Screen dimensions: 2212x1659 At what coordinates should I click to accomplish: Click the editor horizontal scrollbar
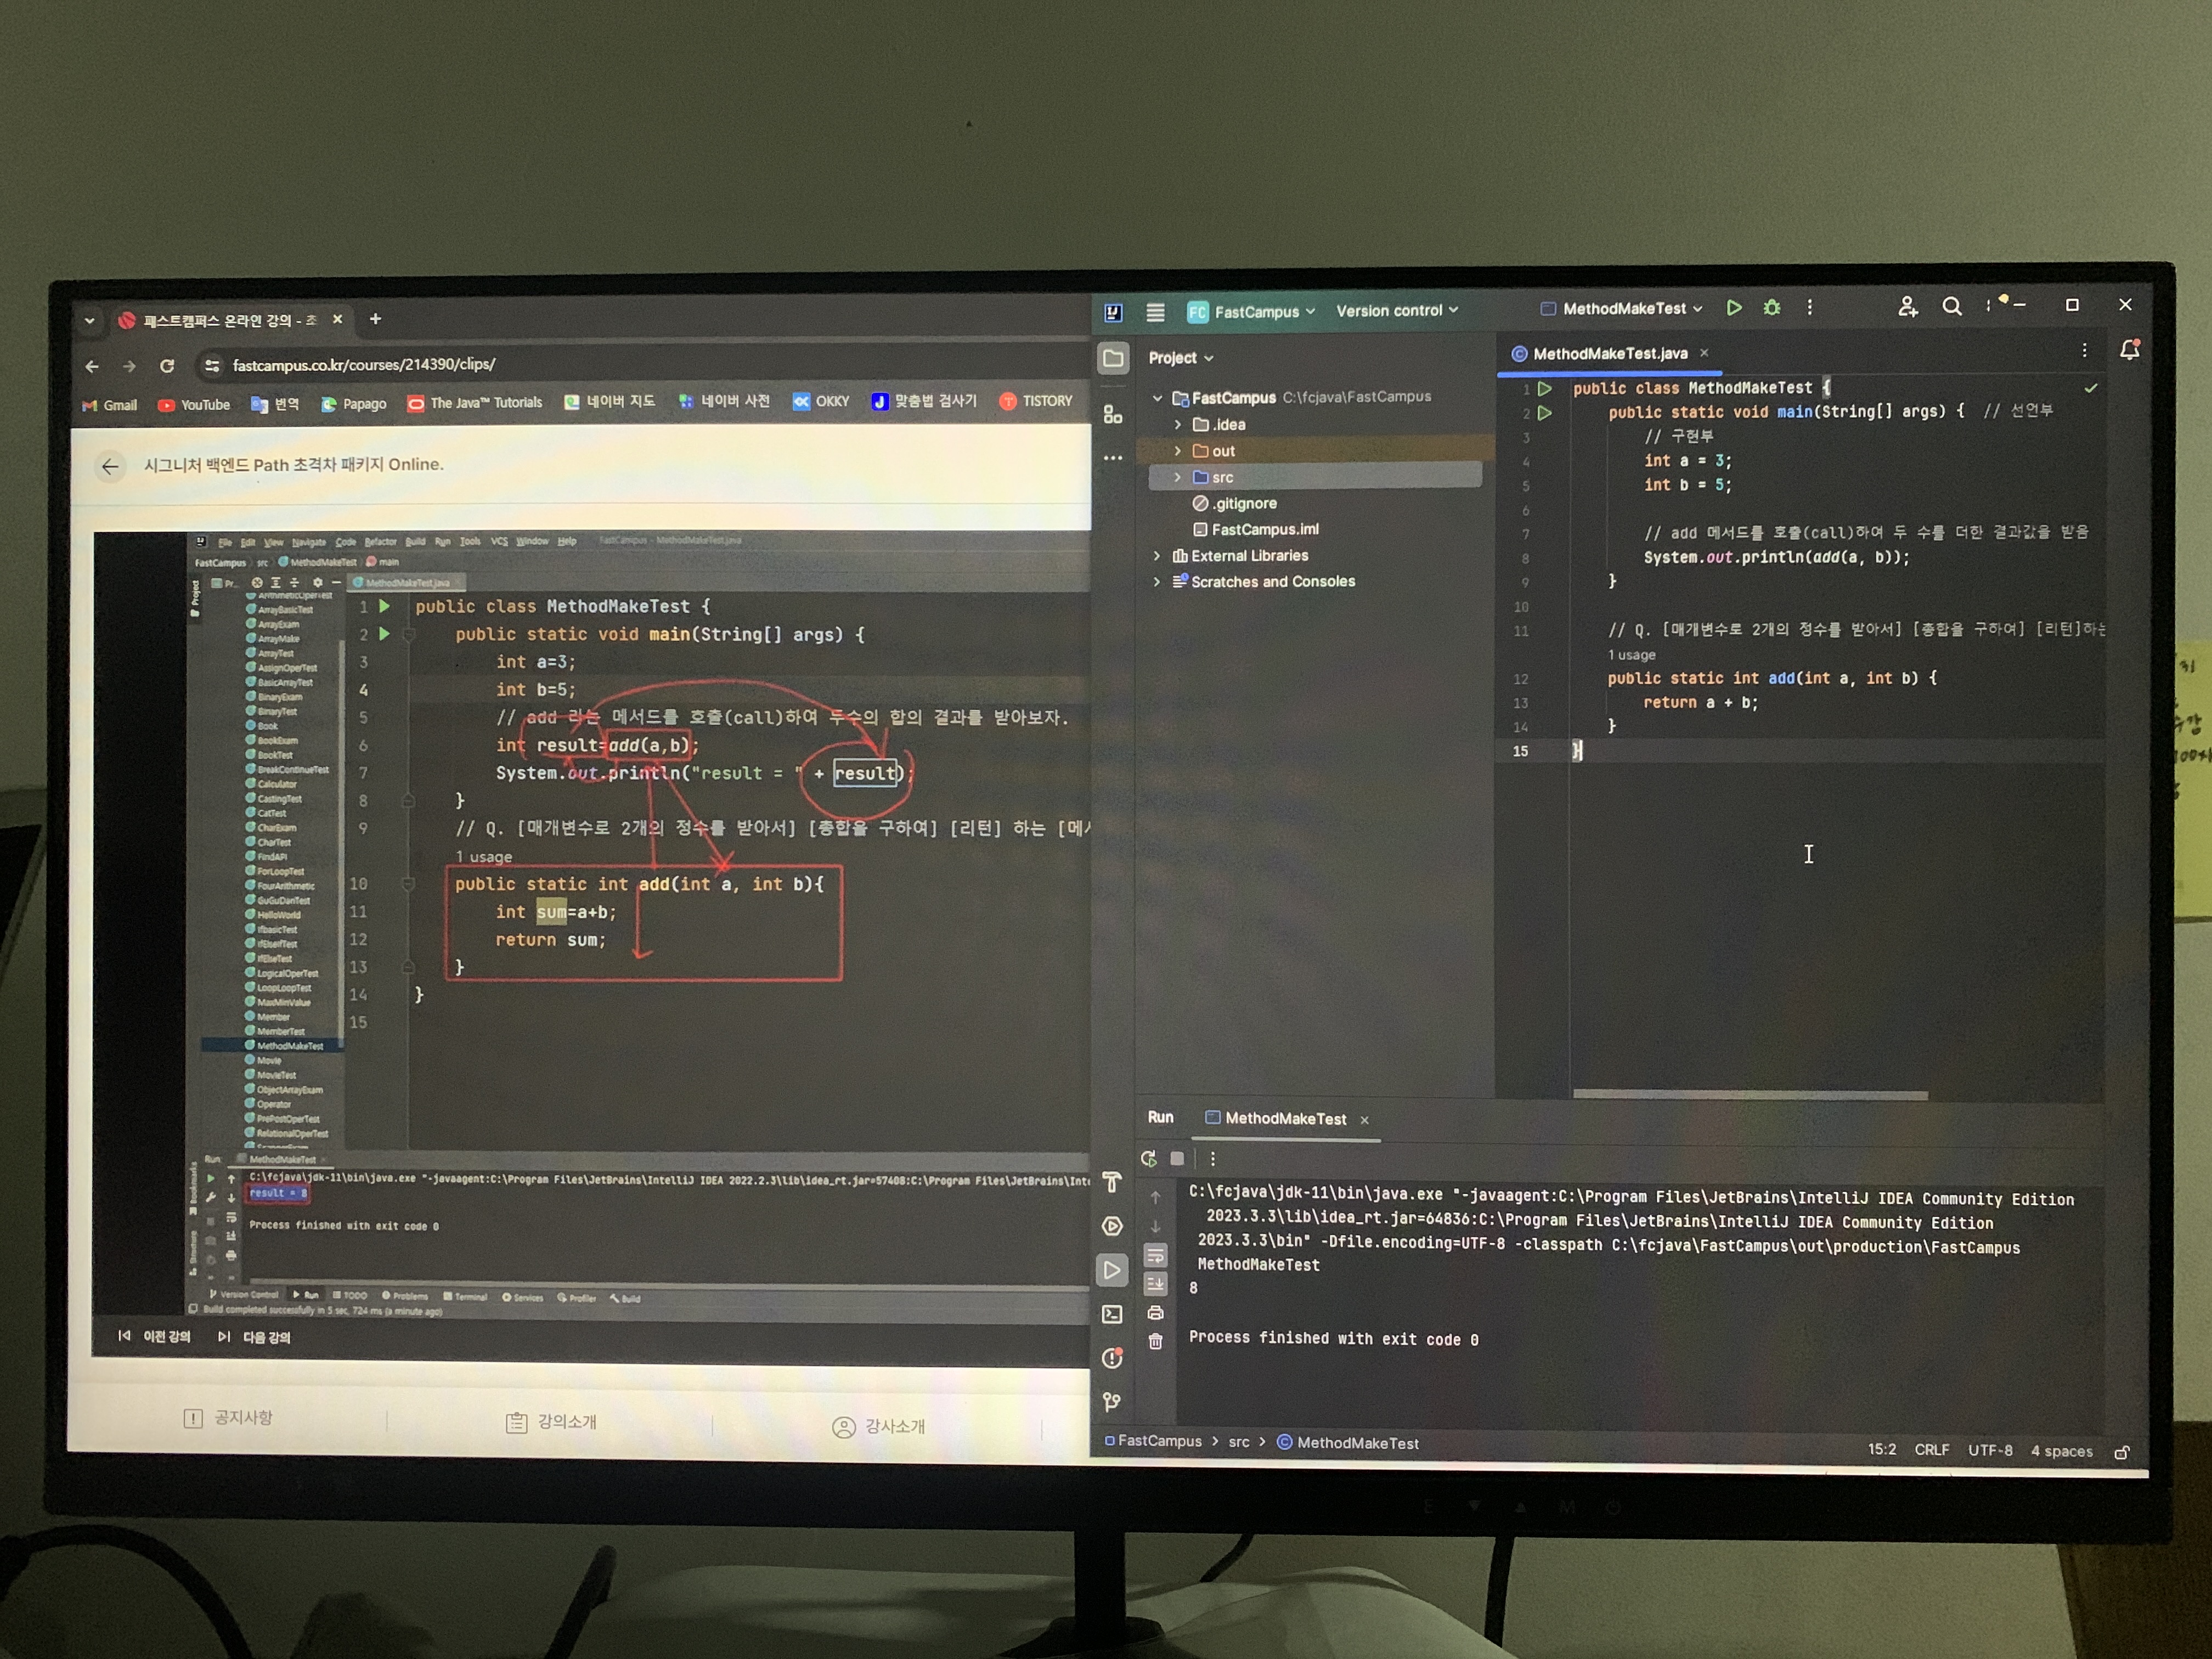tap(1750, 1095)
